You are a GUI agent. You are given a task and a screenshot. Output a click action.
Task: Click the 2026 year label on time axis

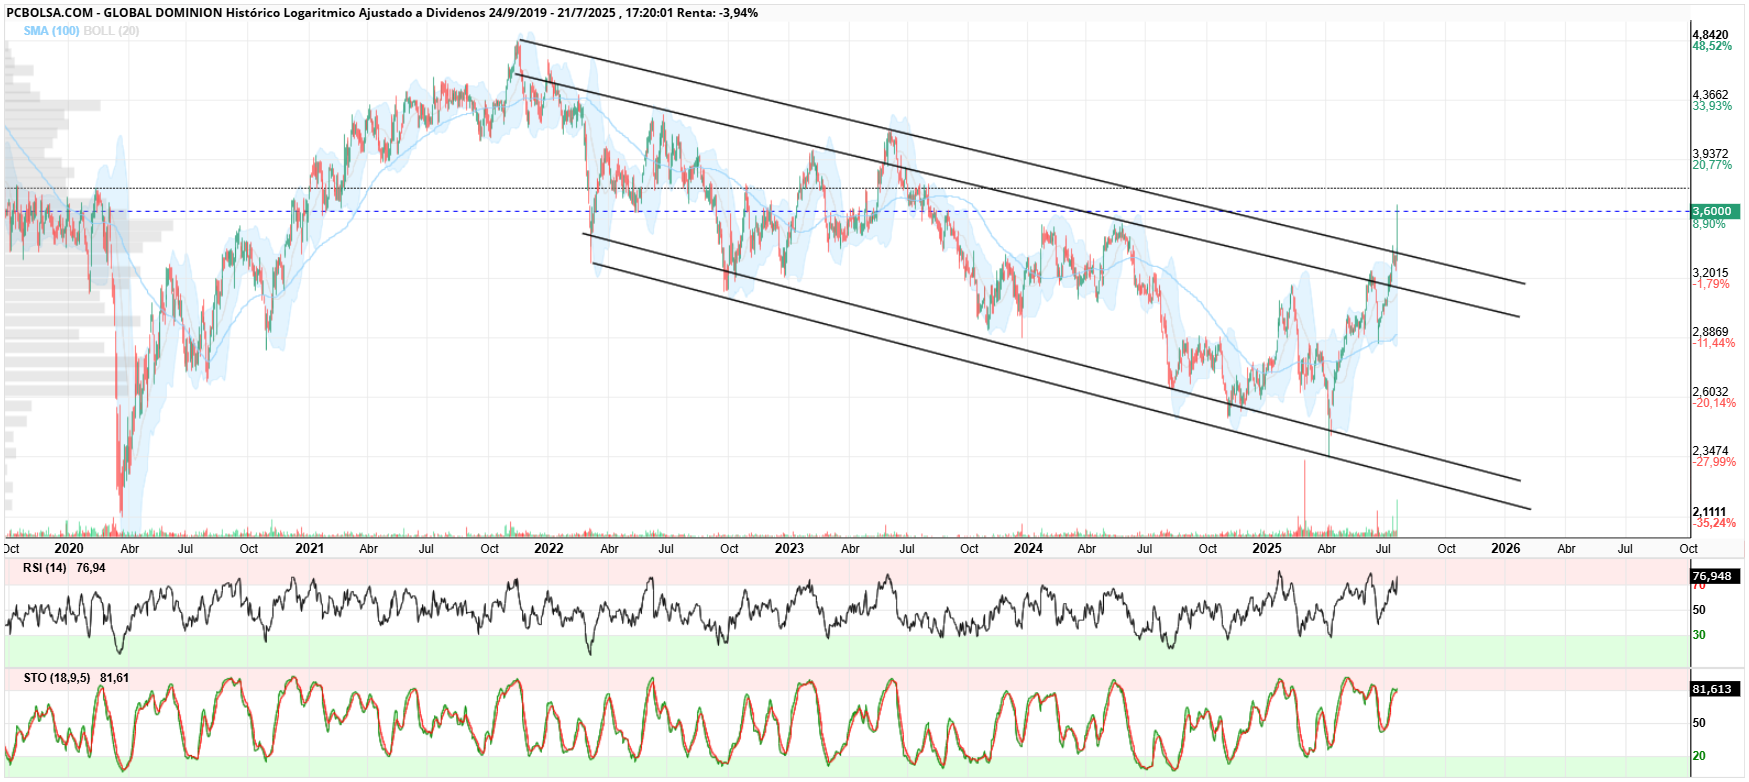tap(1506, 548)
